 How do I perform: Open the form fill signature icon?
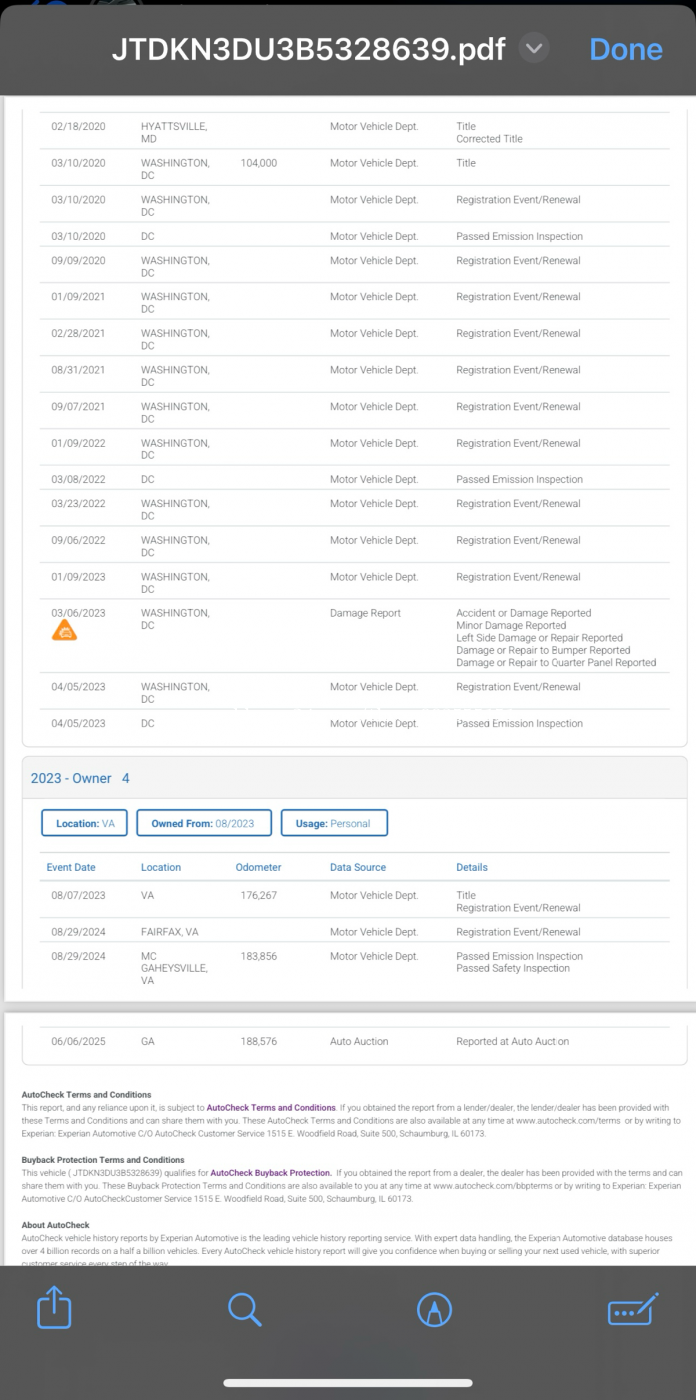click(633, 1309)
